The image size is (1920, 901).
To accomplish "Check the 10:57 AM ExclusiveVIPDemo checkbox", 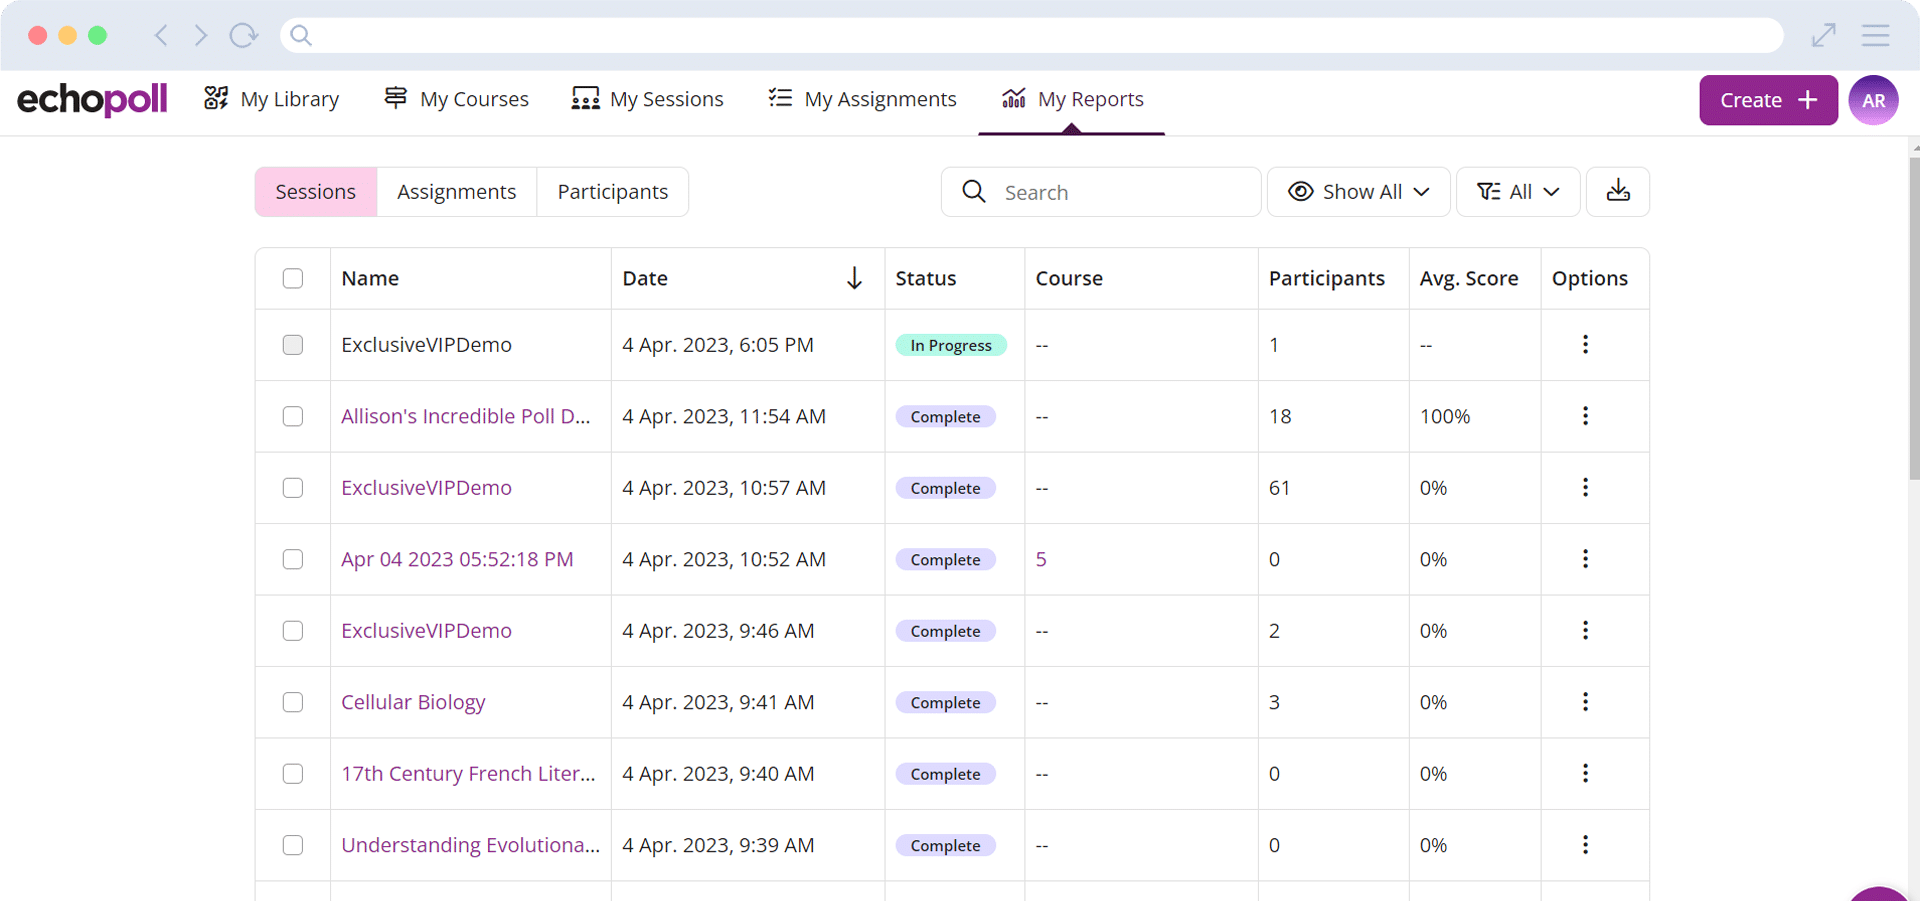I will click(293, 487).
